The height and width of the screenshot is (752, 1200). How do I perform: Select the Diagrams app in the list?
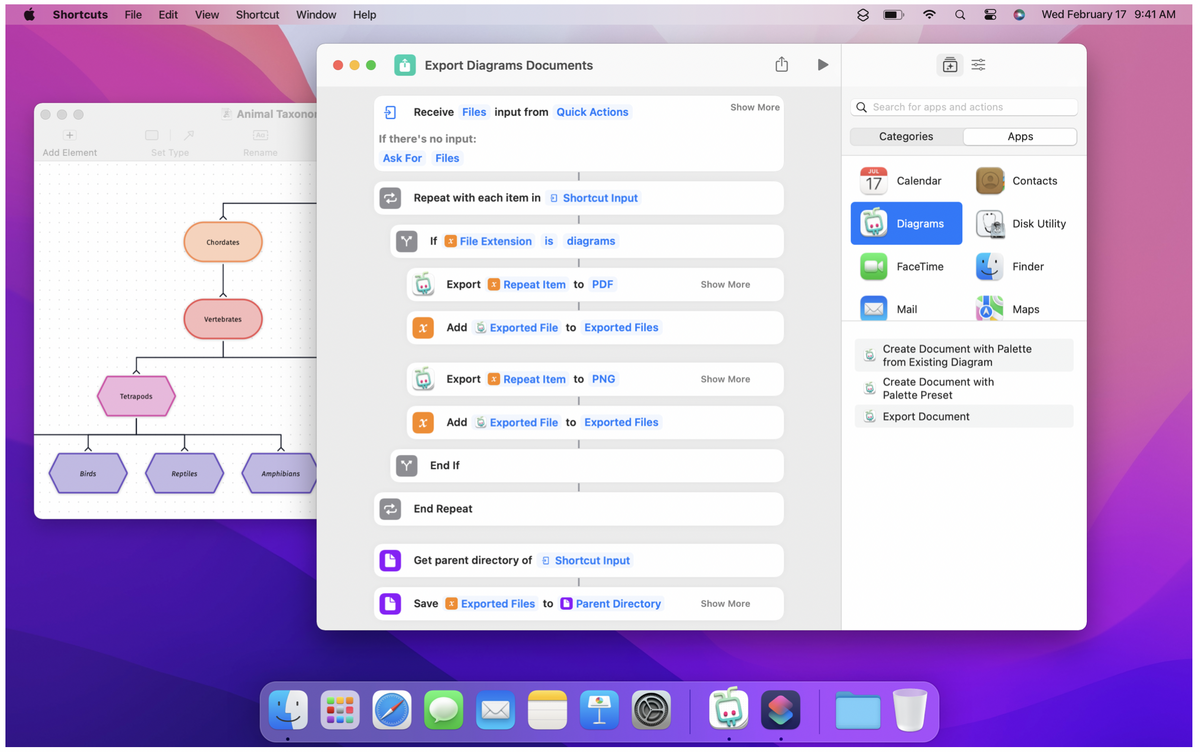pyautogui.click(x=906, y=224)
